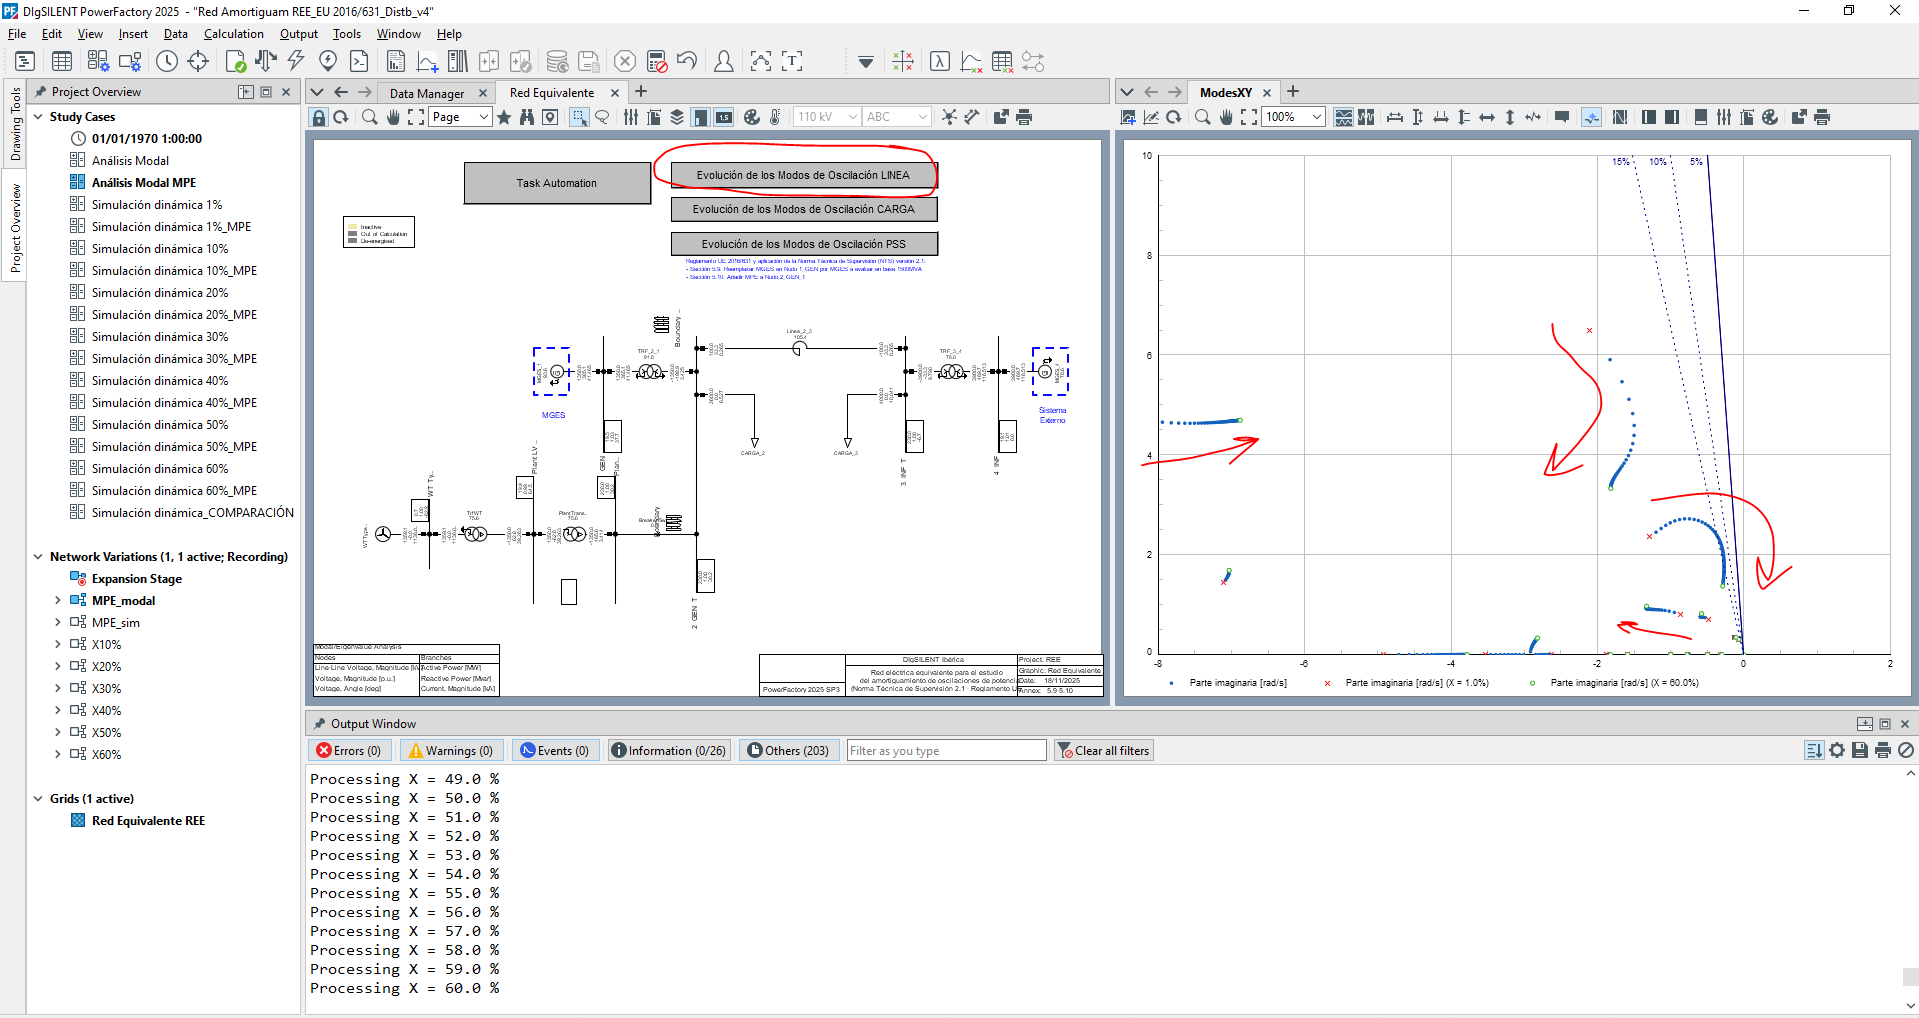Click the magnifier zoom icon in ModesXY toolbar

tap(1203, 117)
